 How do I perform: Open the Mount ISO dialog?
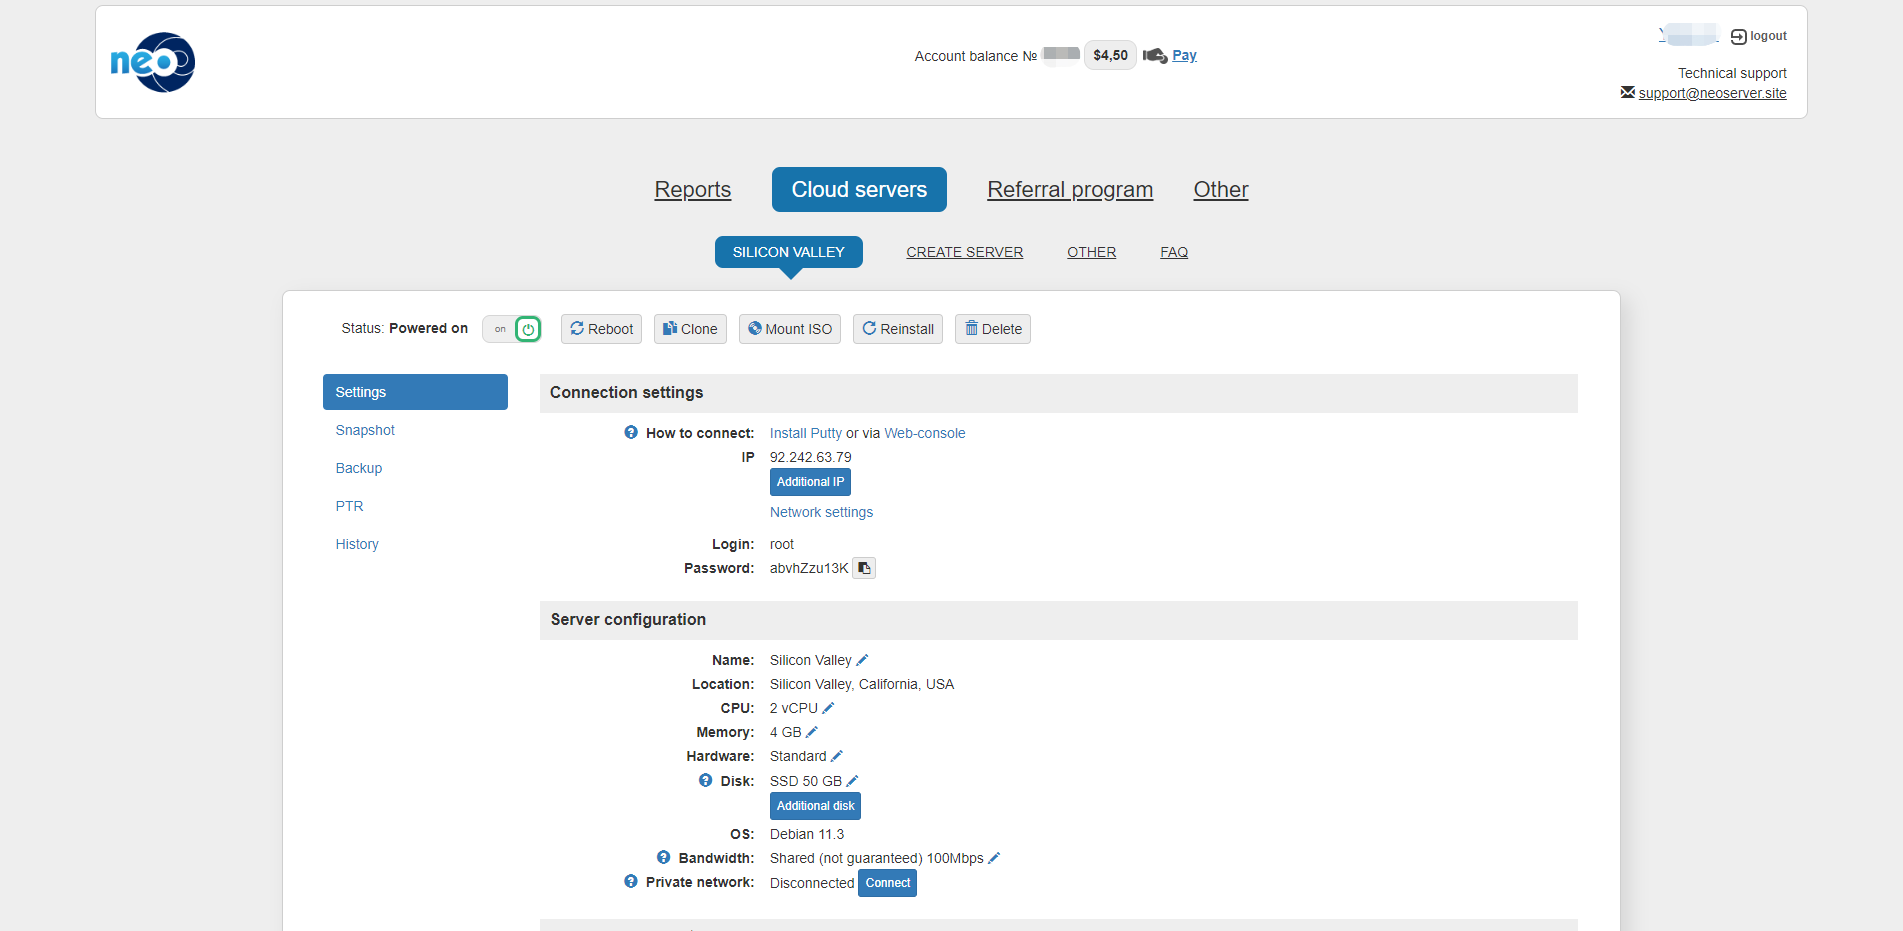click(x=790, y=329)
